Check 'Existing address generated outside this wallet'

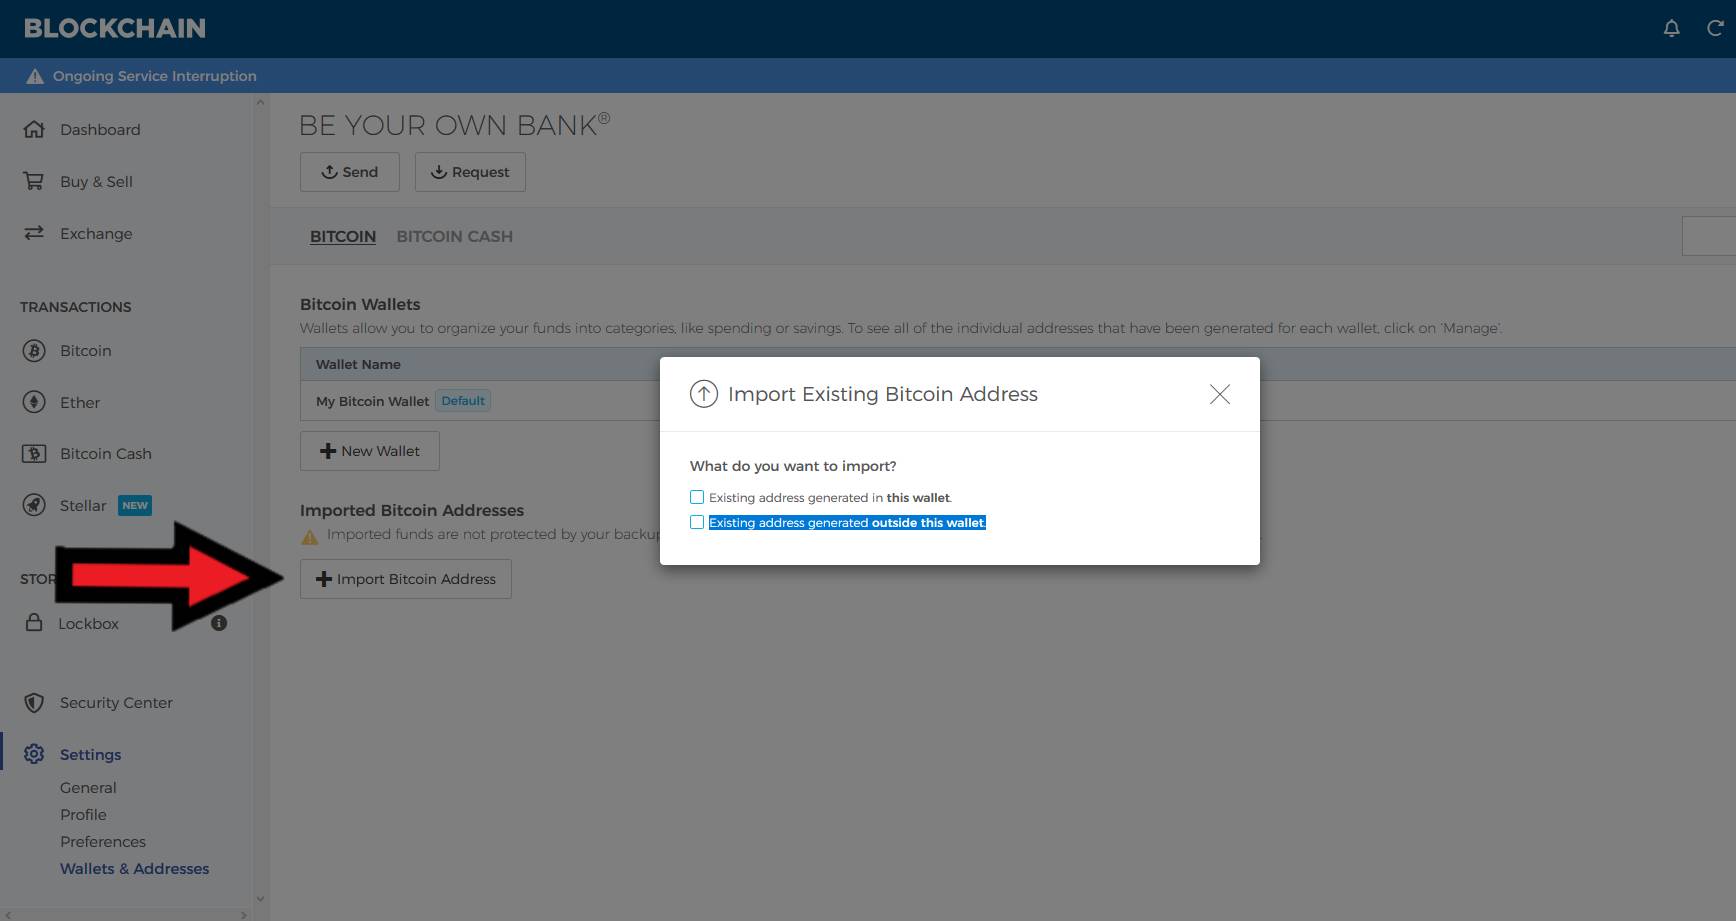click(x=697, y=522)
